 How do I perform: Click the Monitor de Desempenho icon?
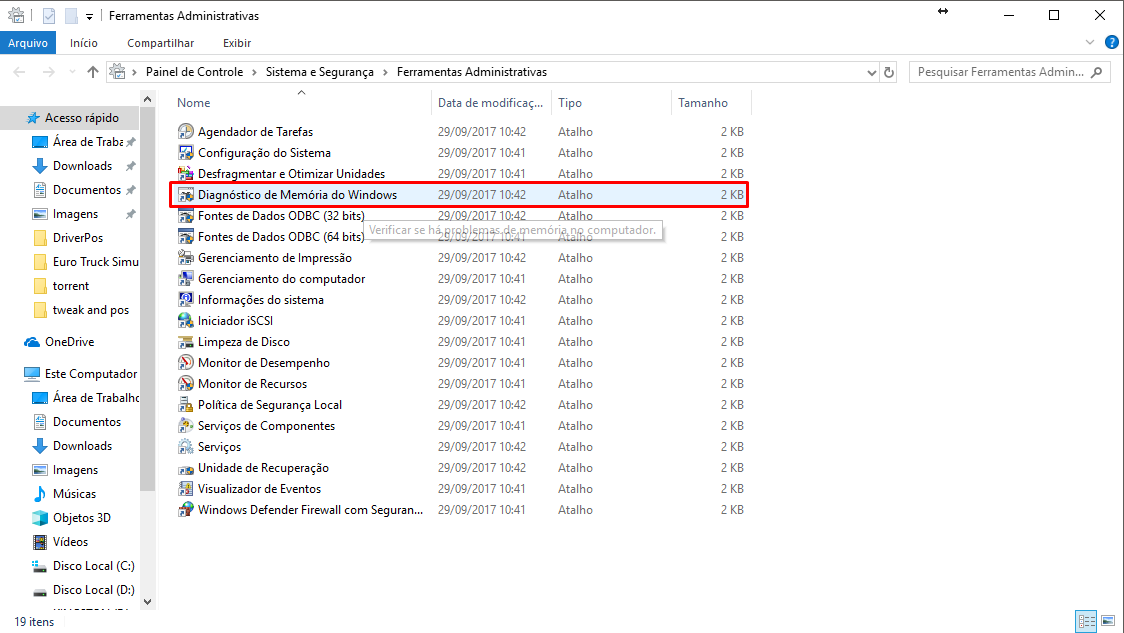pos(186,363)
